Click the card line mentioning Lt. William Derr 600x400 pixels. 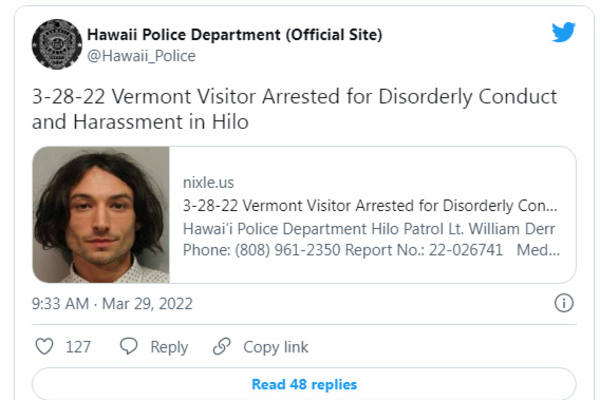(369, 227)
